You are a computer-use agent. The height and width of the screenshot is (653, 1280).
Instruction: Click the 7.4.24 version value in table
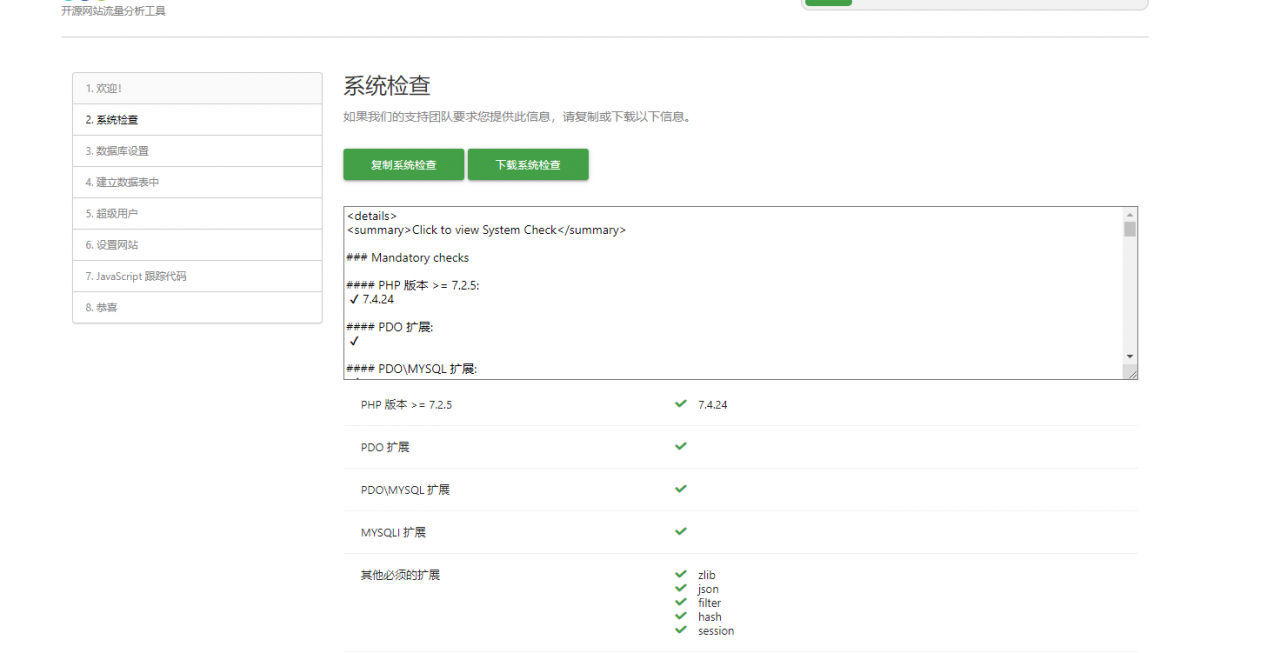point(713,405)
